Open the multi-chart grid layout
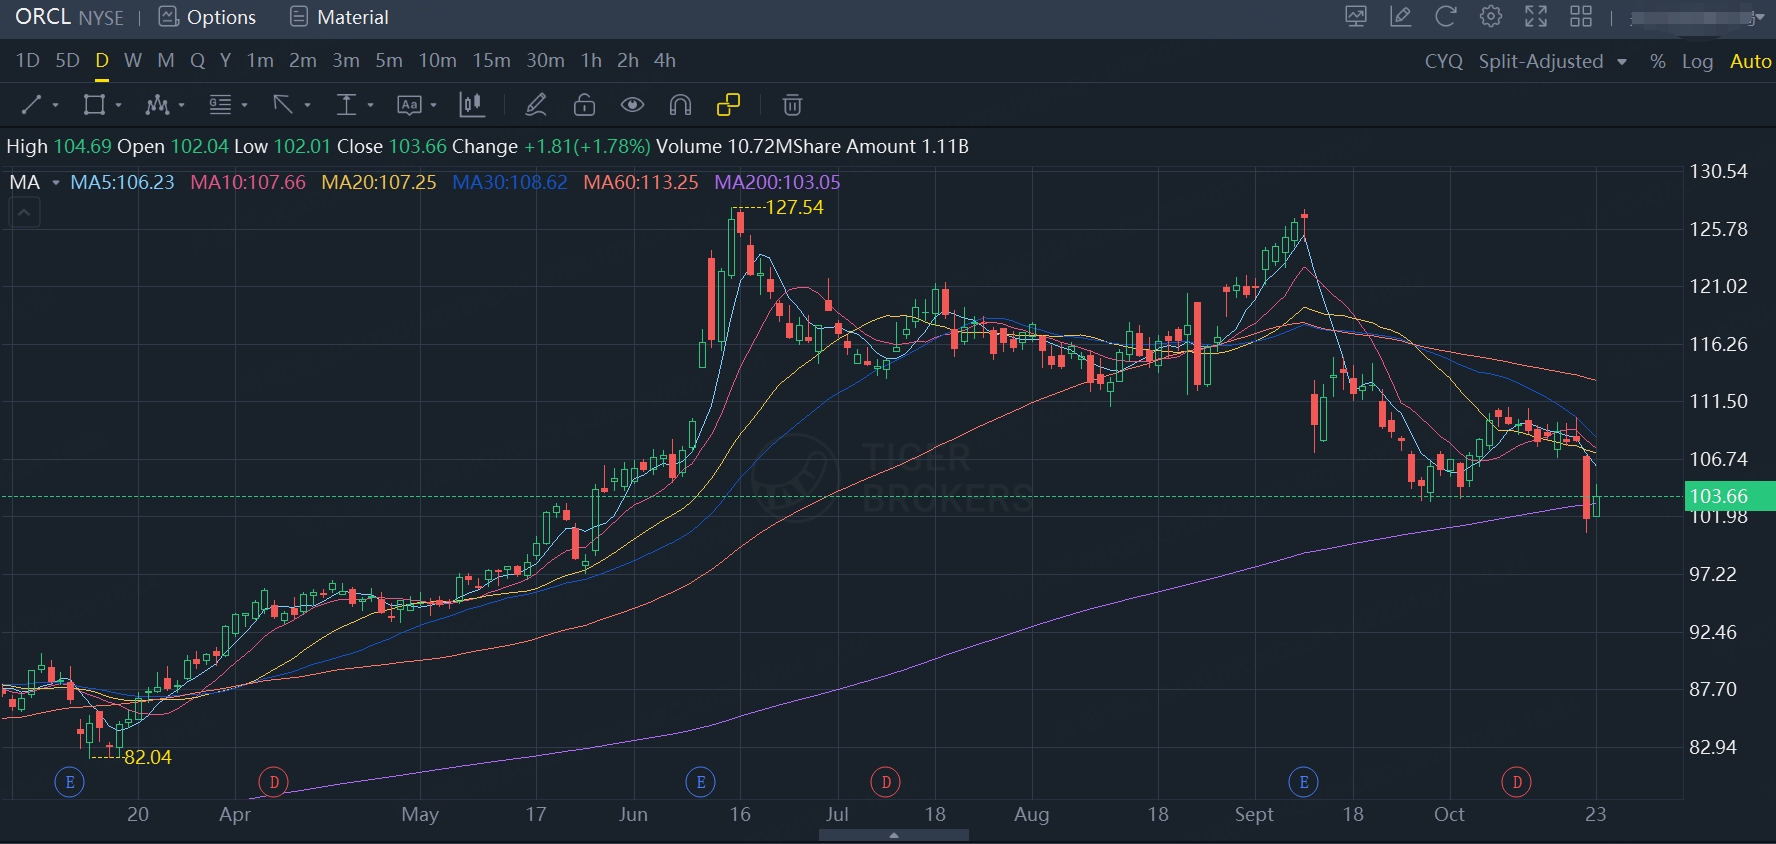 click(1581, 16)
